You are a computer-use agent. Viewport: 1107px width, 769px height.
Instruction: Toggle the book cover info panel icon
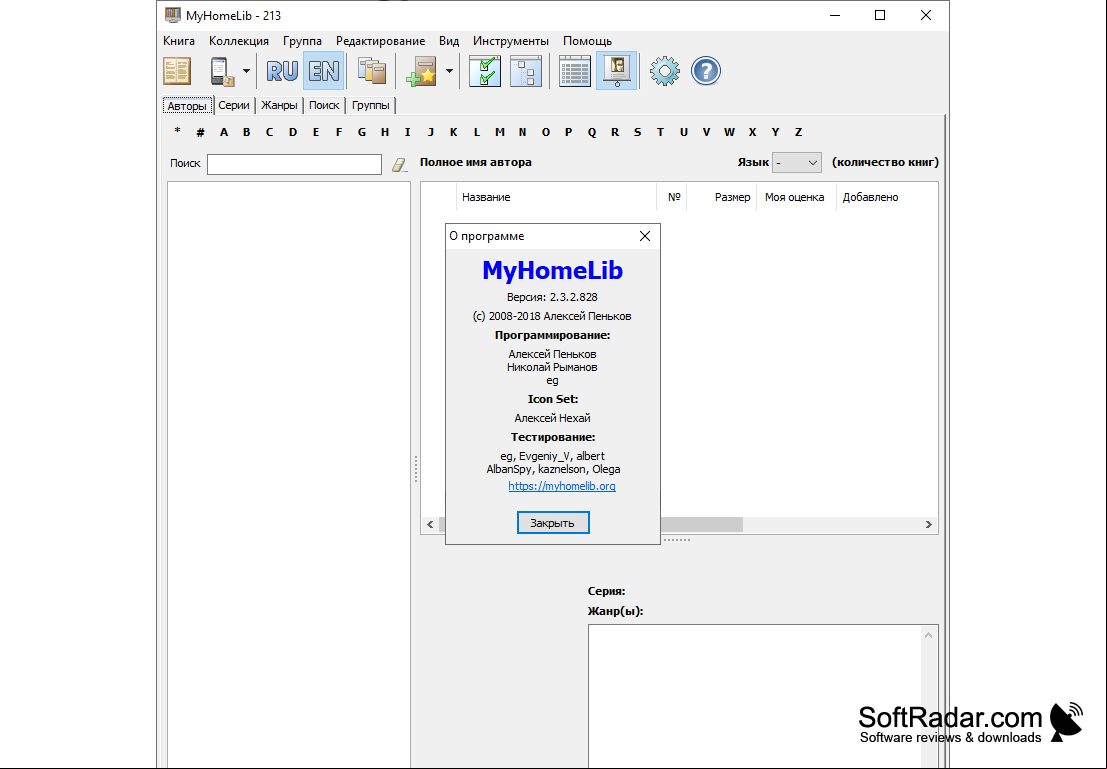click(616, 71)
